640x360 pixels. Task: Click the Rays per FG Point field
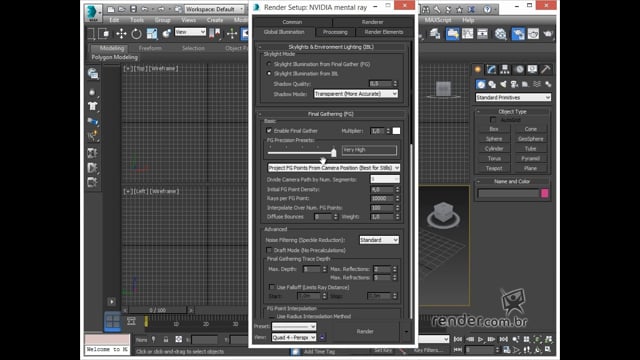[382, 198]
